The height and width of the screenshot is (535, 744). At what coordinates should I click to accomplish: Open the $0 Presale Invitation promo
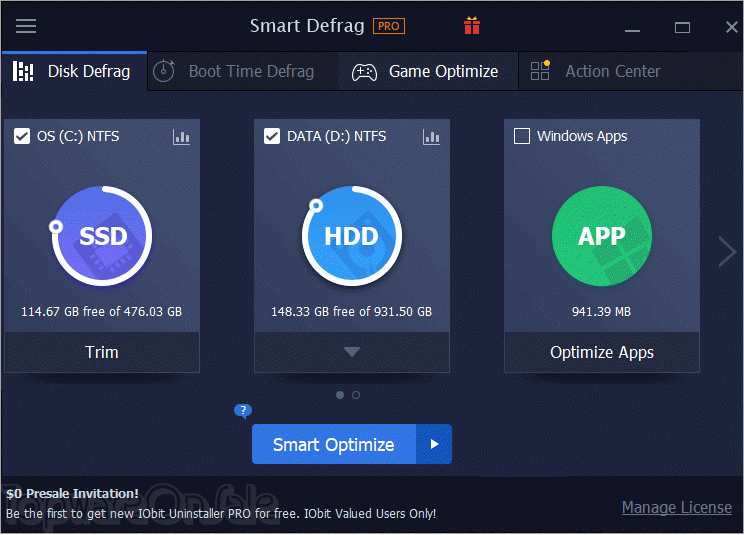click(x=73, y=494)
